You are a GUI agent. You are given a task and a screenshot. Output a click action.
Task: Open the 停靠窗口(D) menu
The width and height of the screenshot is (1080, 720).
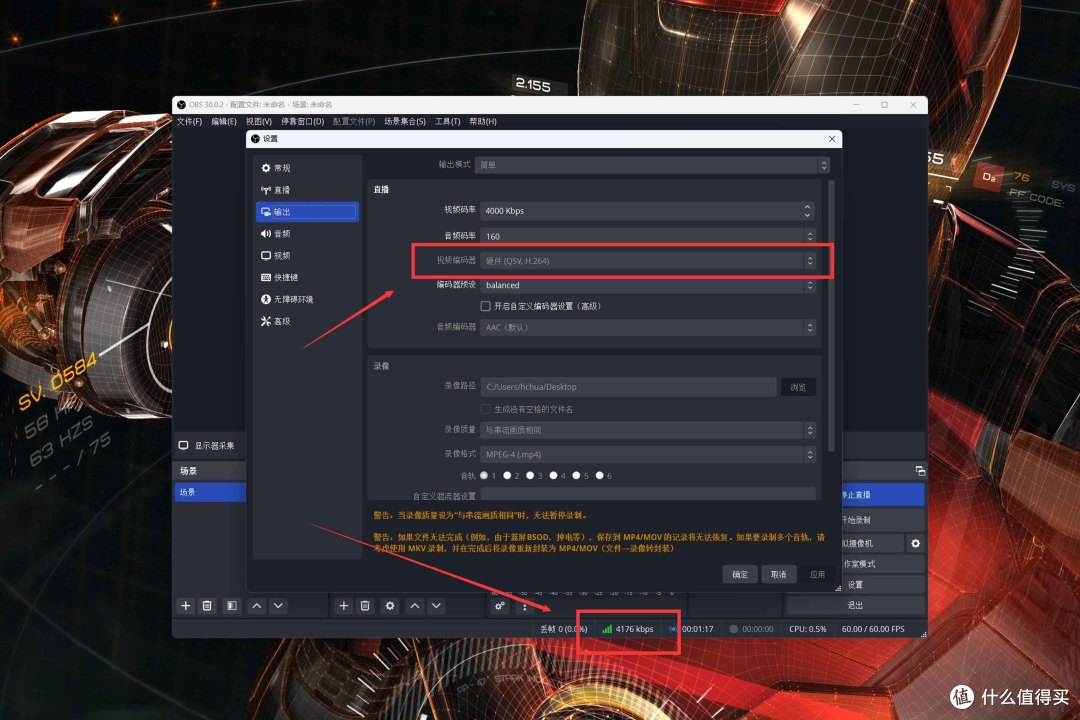[302, 122]
